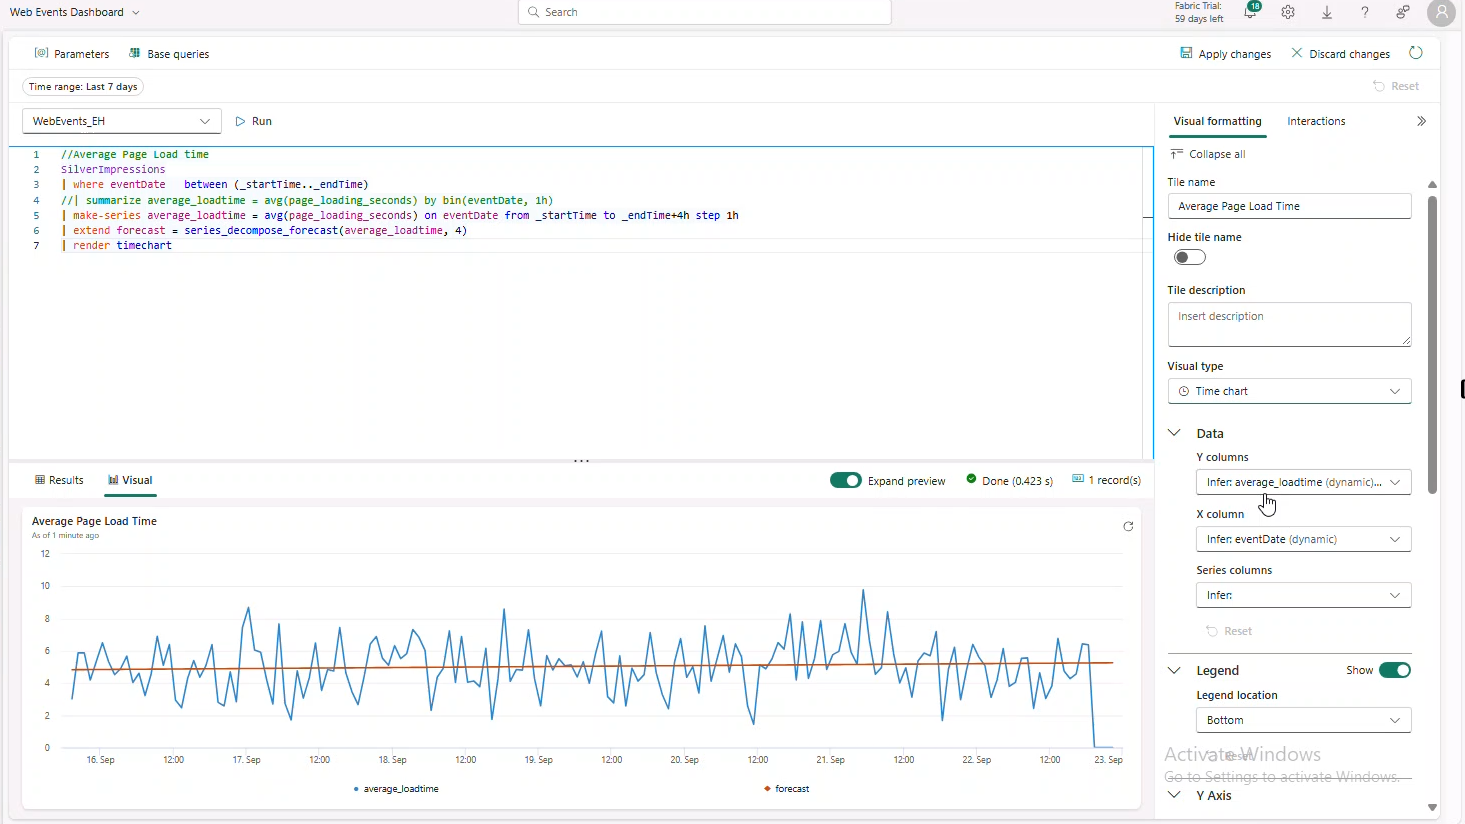The height and width of the screenshot is (824, 1465).
Task: Apply changes to the dashboard
Action: click(x=1225, y=53)
